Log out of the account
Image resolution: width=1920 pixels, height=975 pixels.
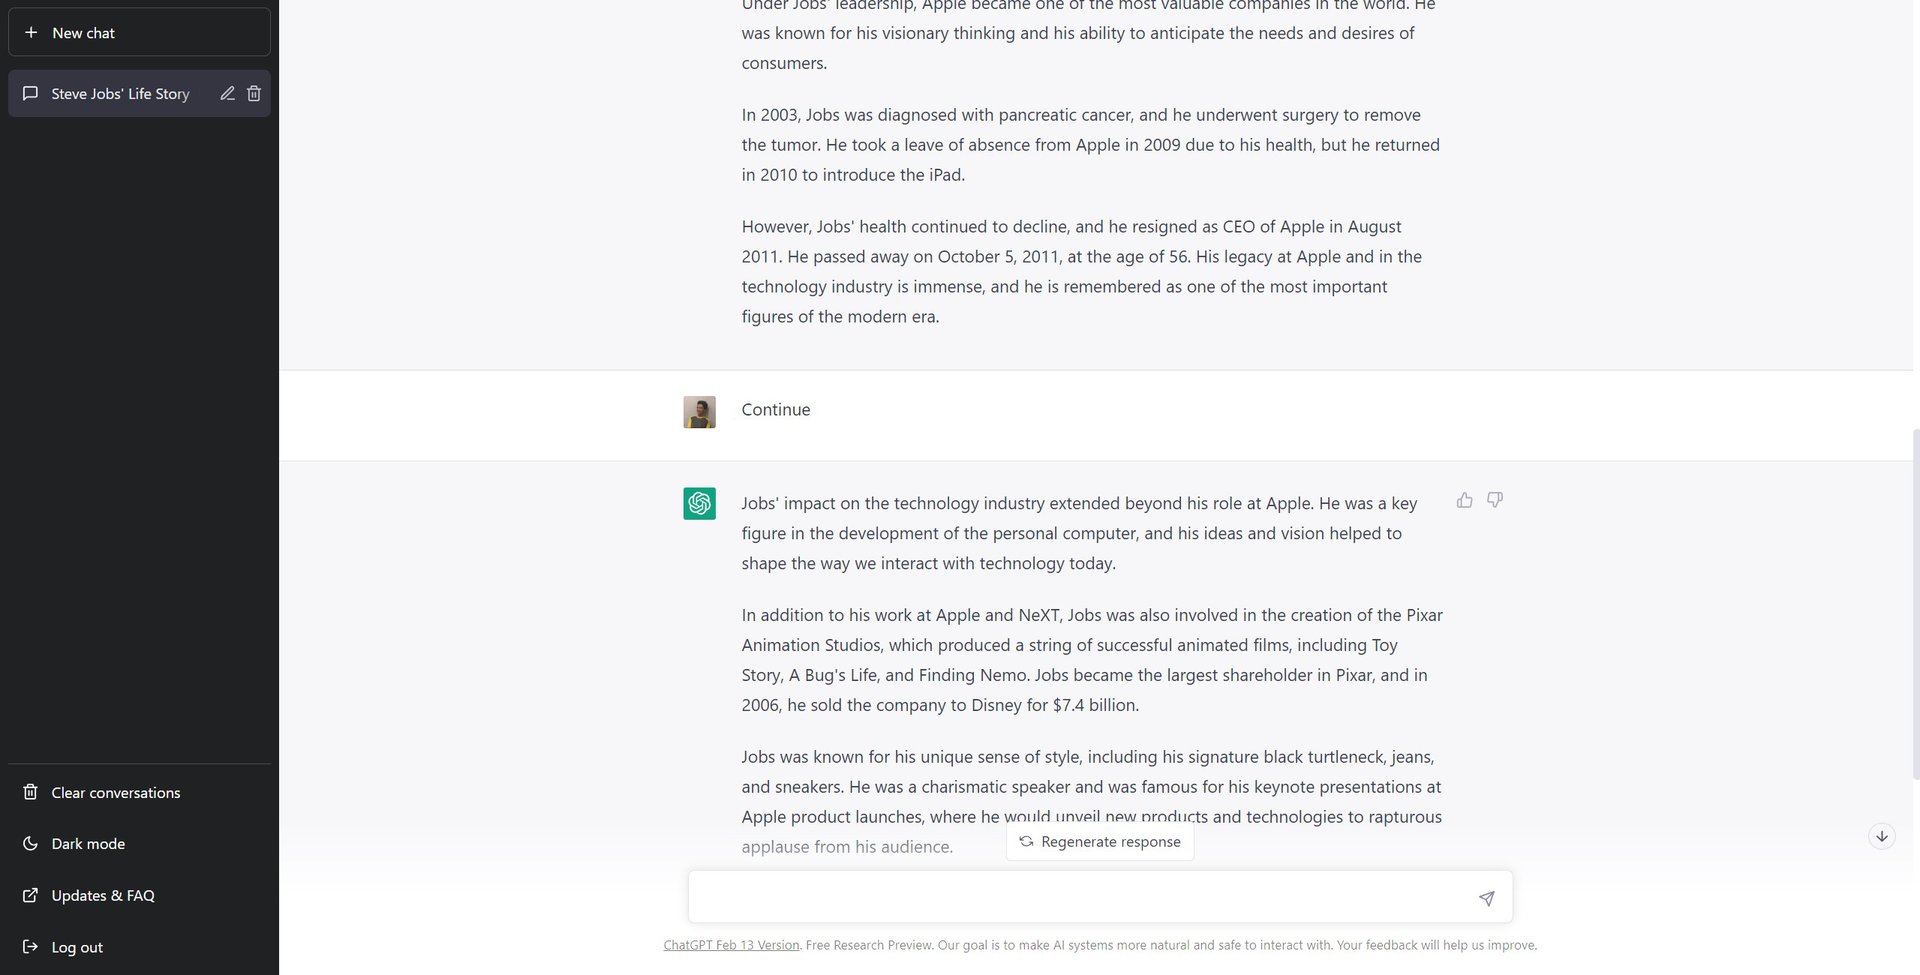[77, 947]
